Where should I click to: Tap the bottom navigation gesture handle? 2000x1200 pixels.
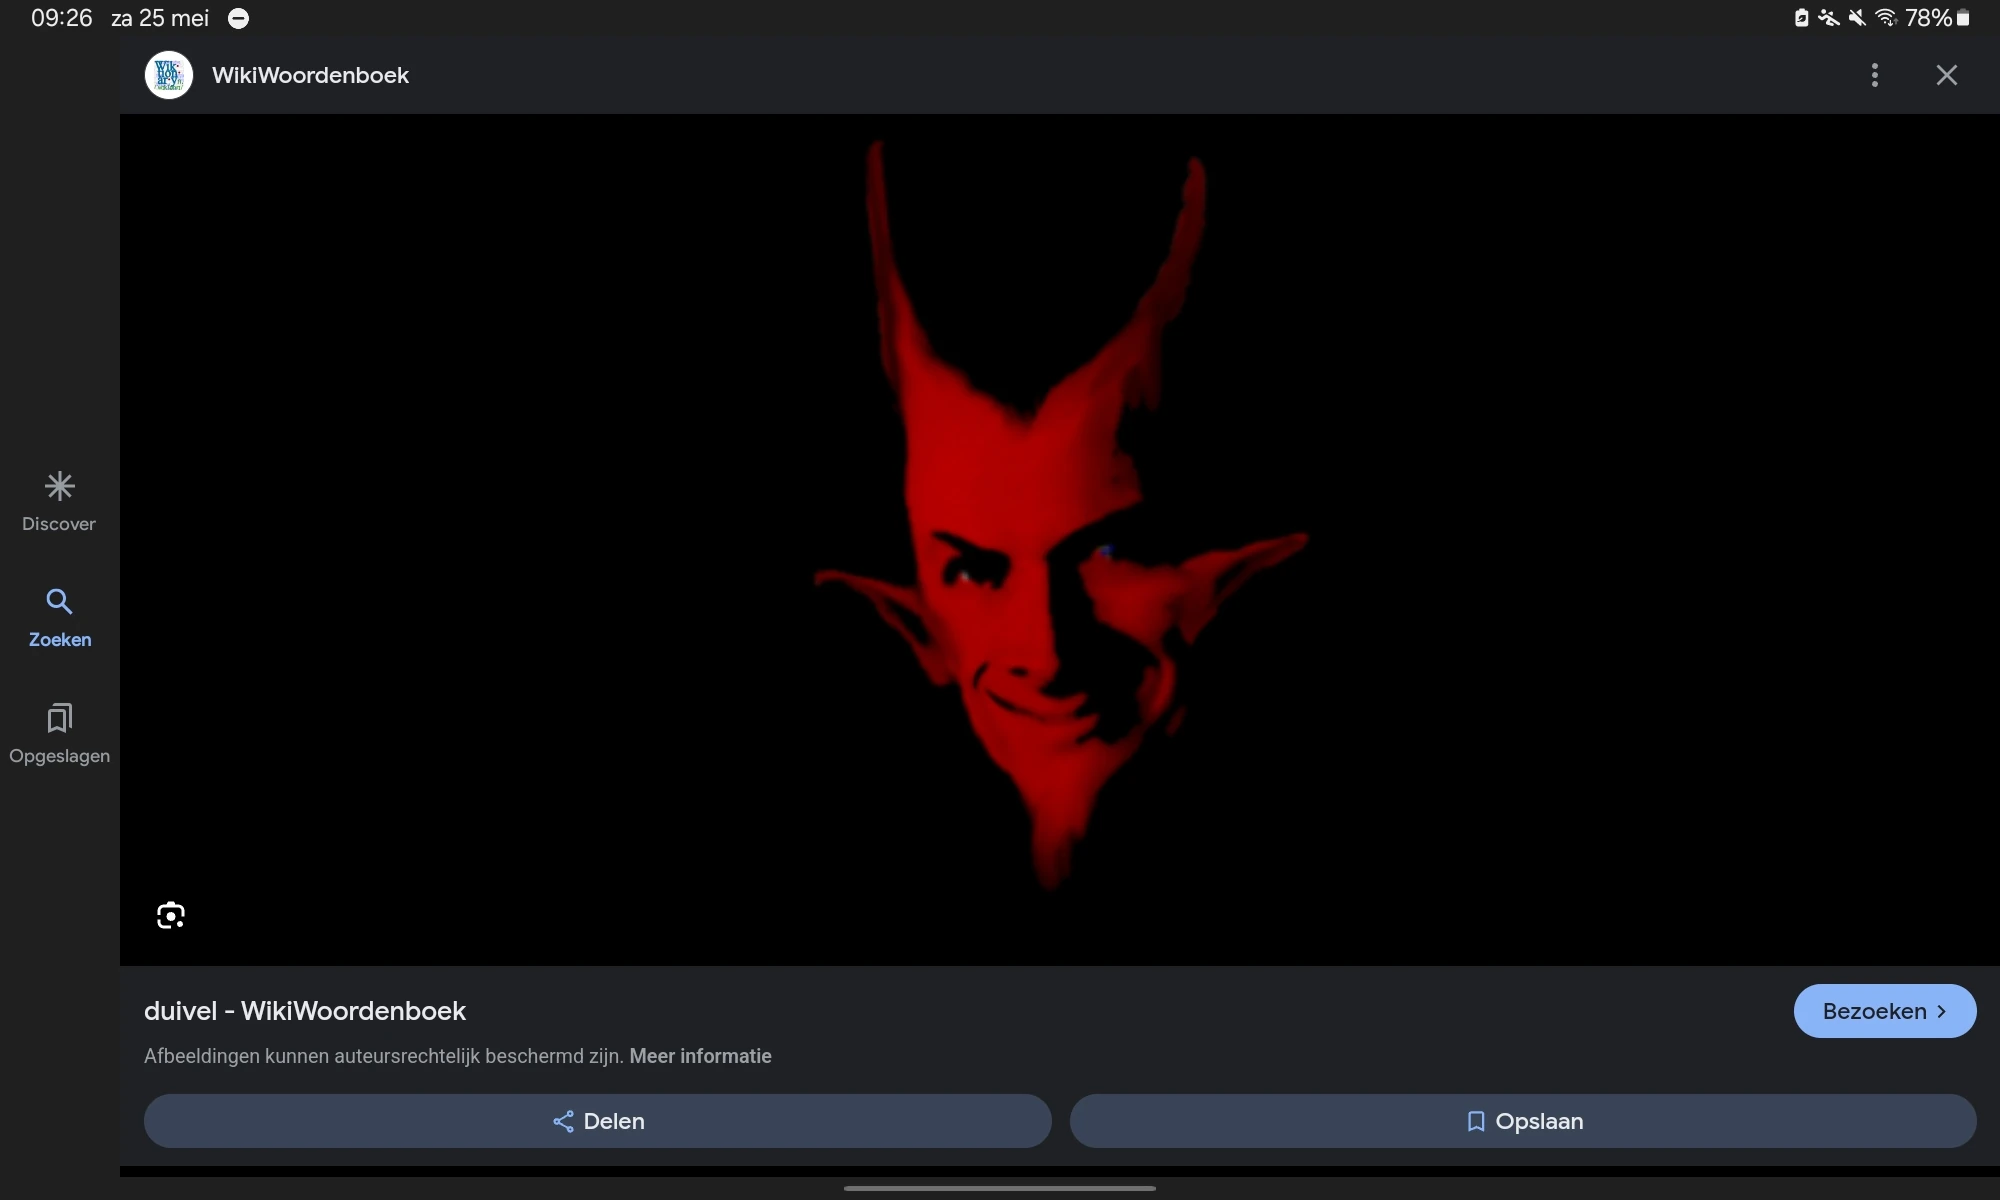[1000, 1188]
